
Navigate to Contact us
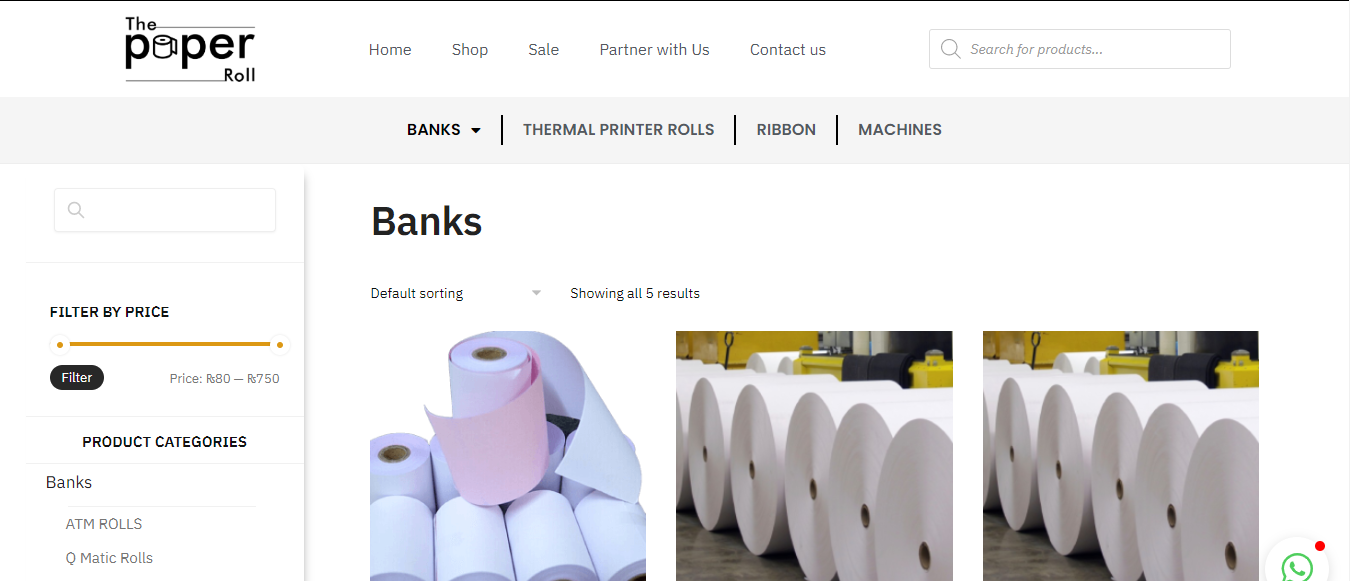pyautogui.click(x=788, y=49)
